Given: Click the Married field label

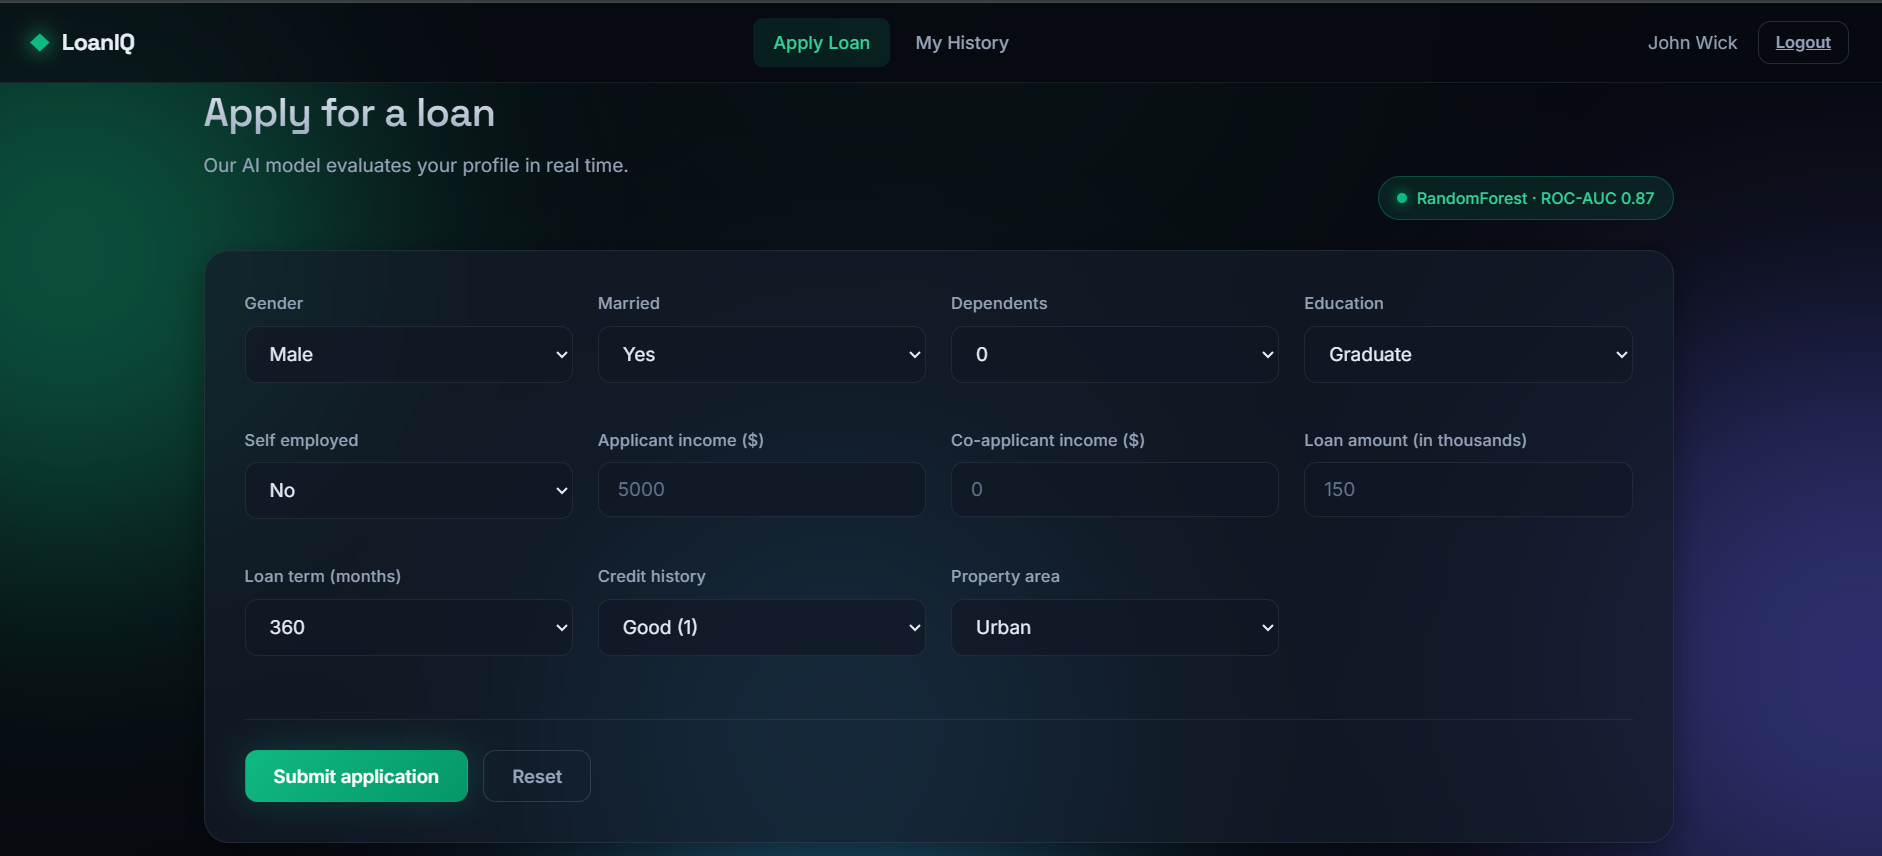Looking at the screenshot, I should tap(629, 303).
